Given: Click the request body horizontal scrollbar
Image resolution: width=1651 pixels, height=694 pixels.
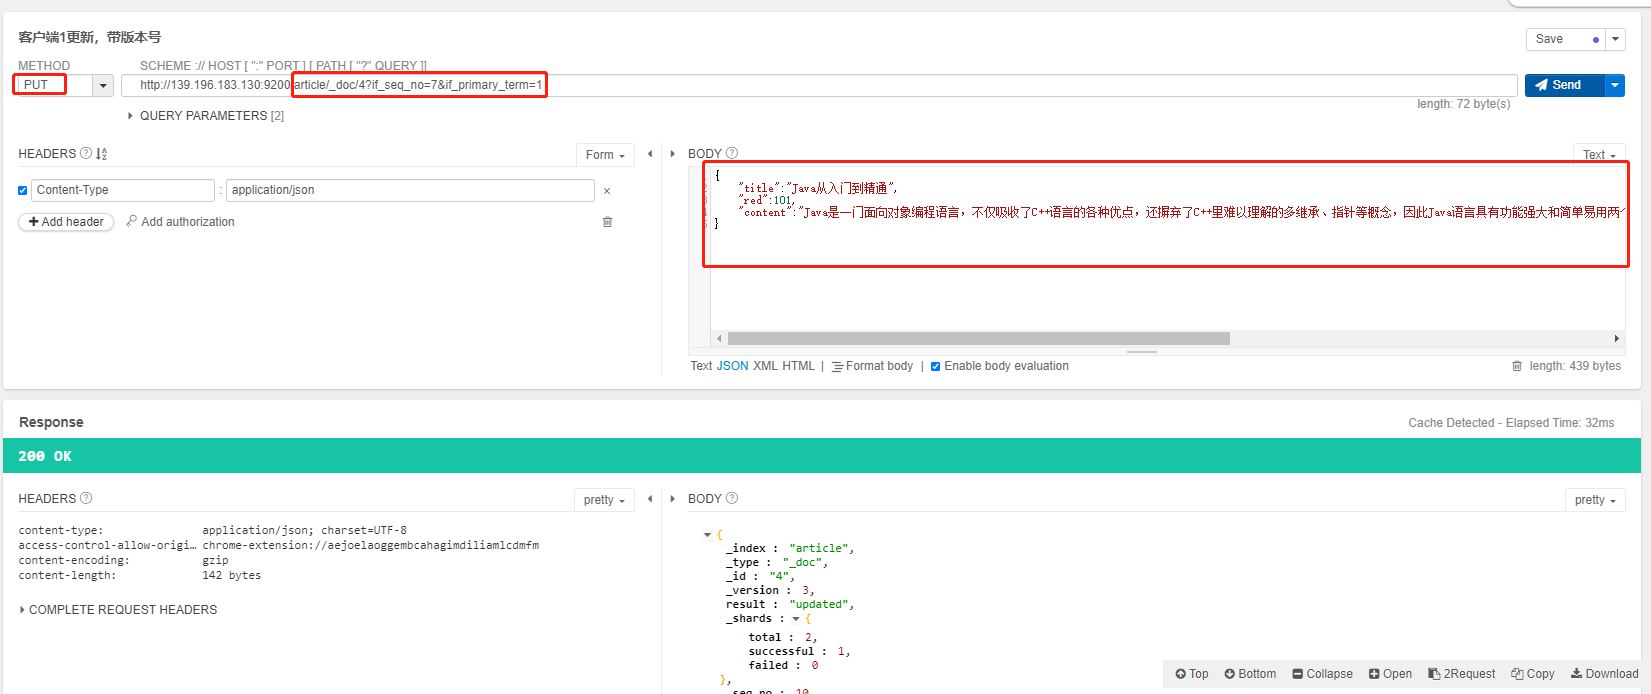Looking at the screenshot, I should 978,338.
